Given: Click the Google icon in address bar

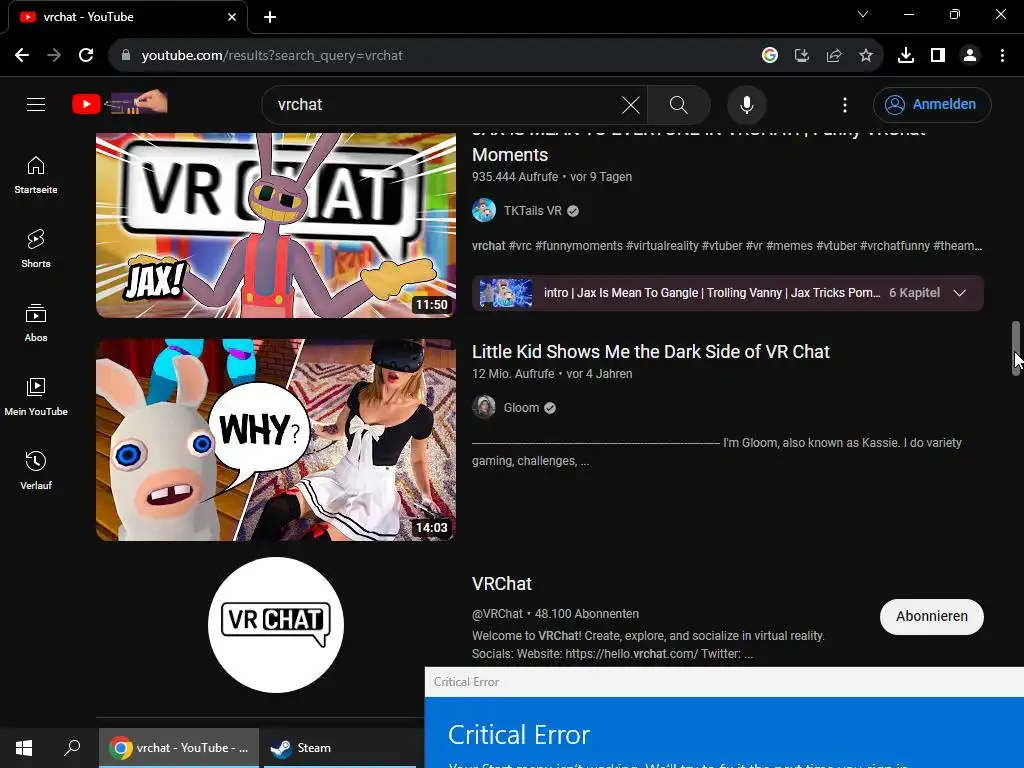Looking at the screenshot, I should click(770, 56).
